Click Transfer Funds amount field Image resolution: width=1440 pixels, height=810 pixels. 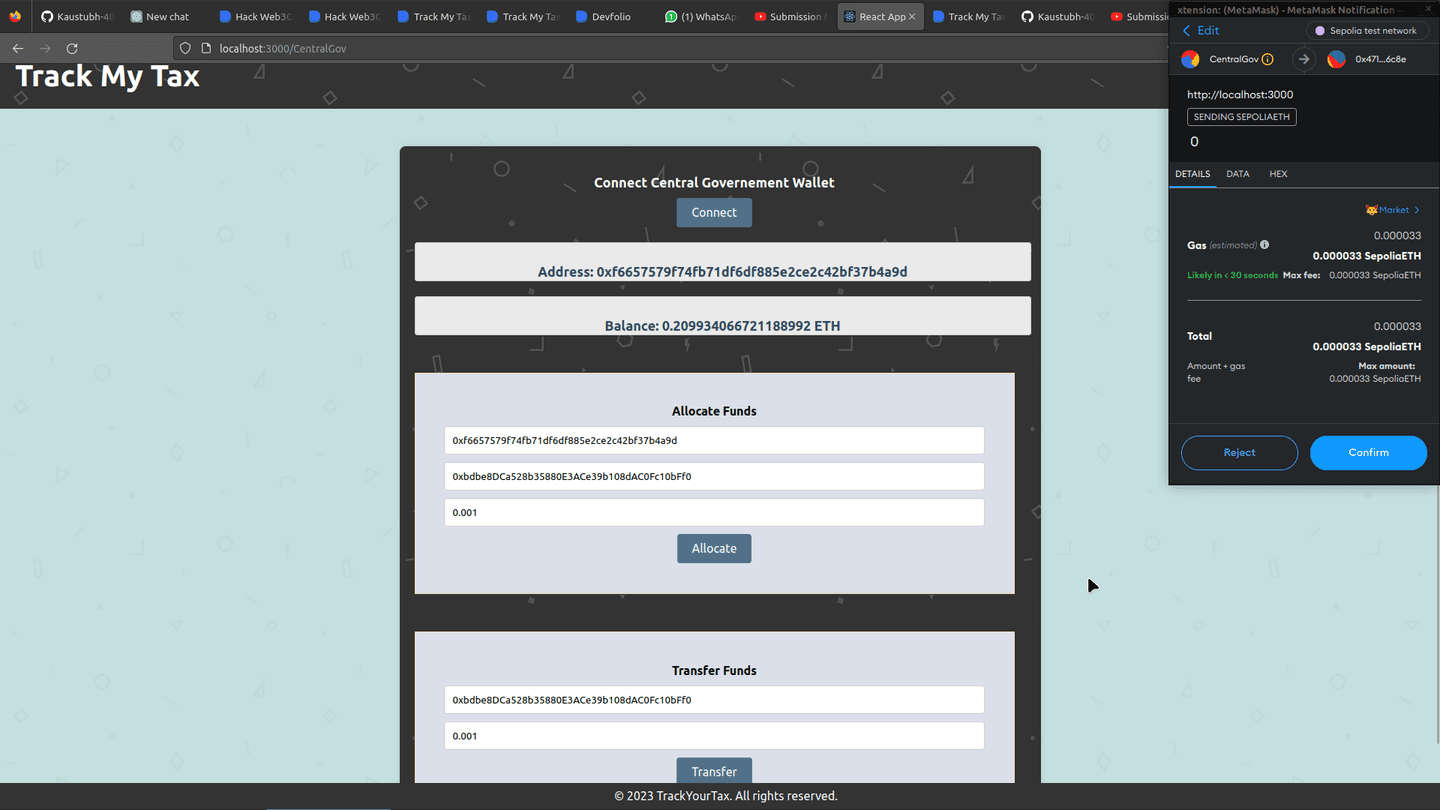click(714, 736)
